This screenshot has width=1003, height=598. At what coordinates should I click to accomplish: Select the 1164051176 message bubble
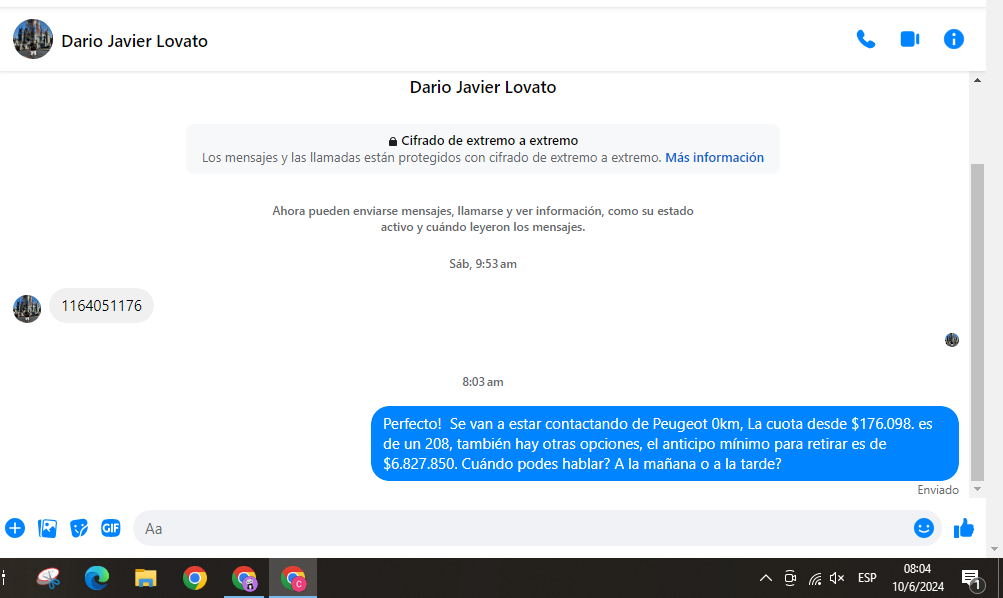click(x=101, y=306)
